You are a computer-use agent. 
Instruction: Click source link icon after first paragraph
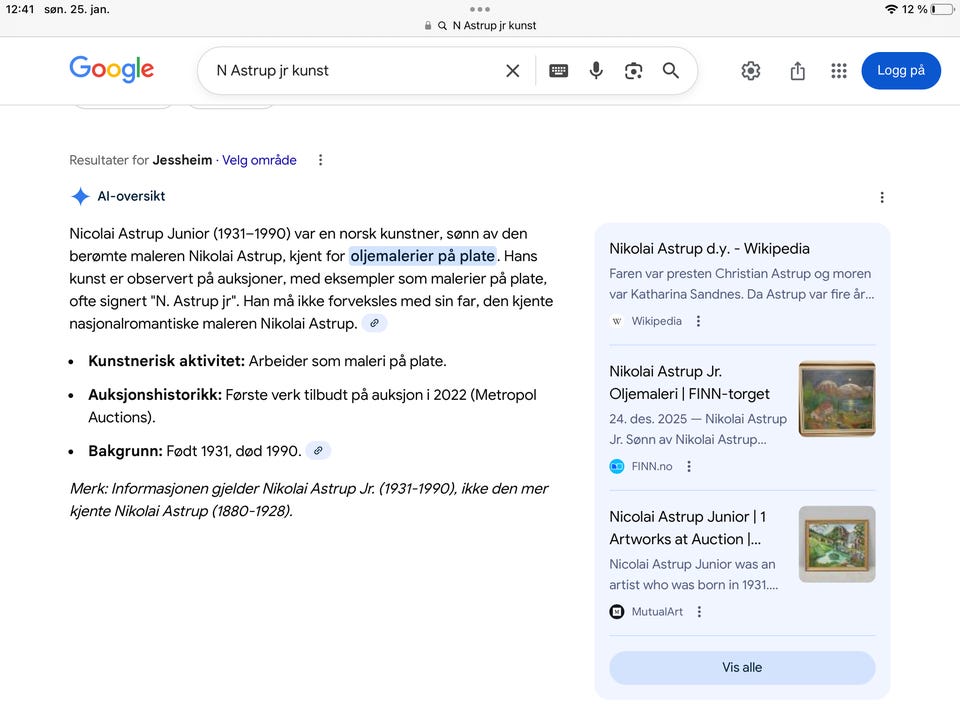(374, 323)
